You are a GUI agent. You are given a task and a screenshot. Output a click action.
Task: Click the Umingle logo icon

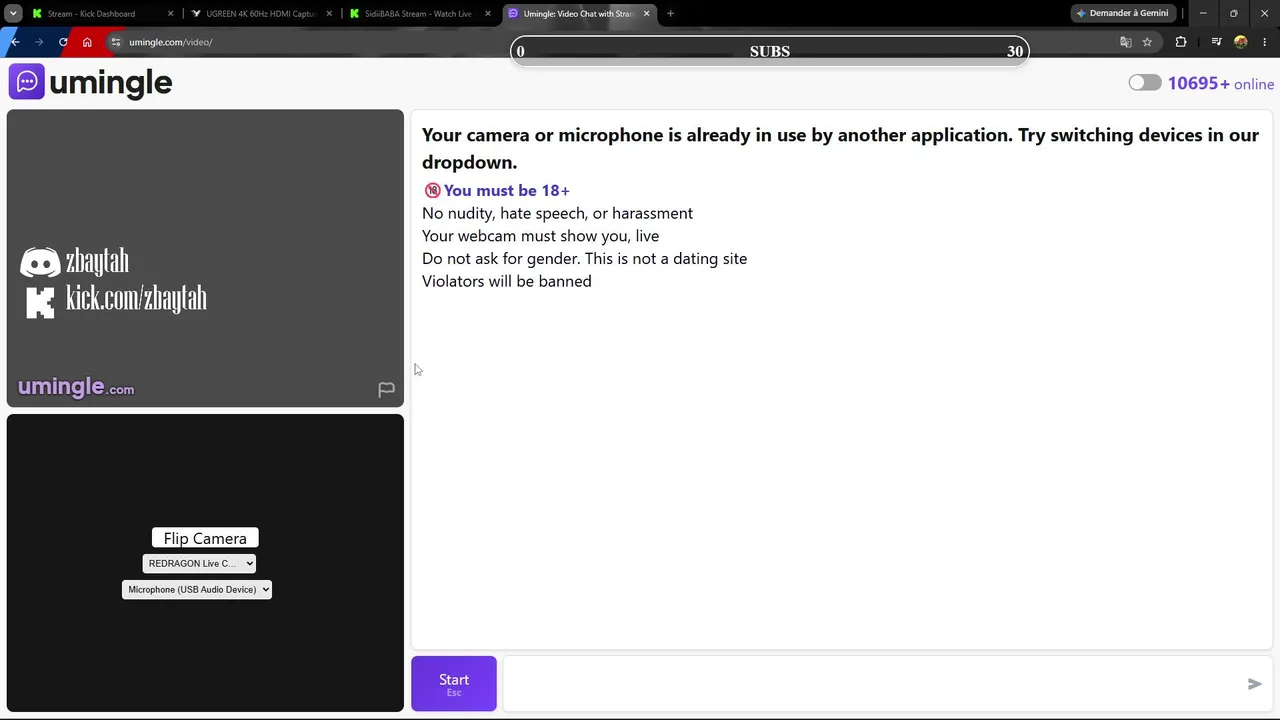tap(26, 82)
